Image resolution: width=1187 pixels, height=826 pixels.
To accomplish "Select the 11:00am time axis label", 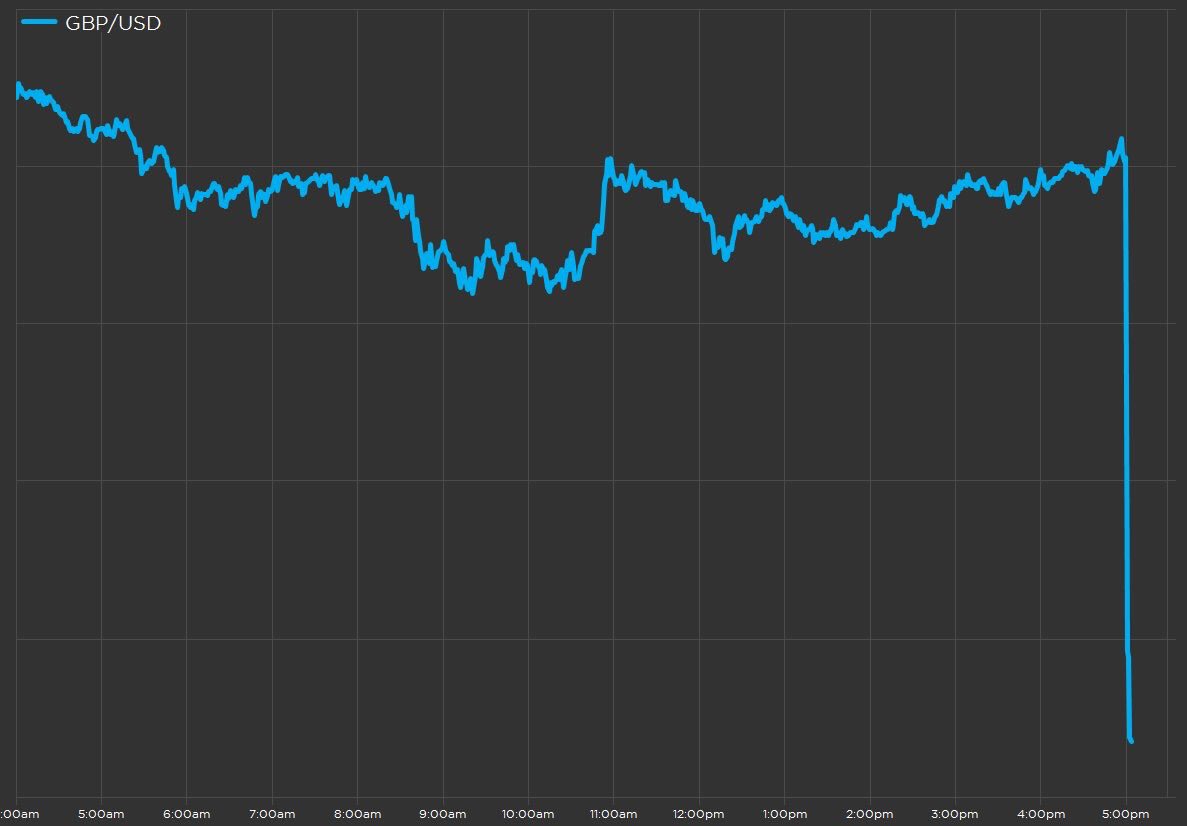I will pyautogui.click(x=613, y=815).
